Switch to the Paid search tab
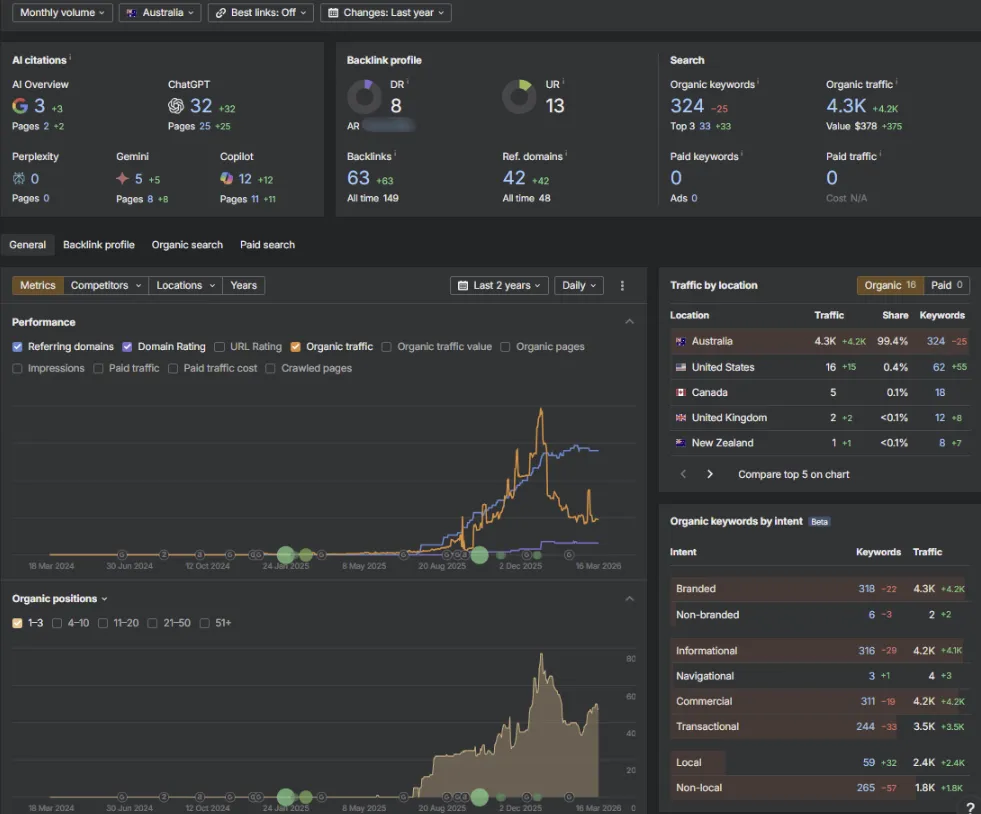This screenshot has width=981, height=814. (x=267, y=245)
